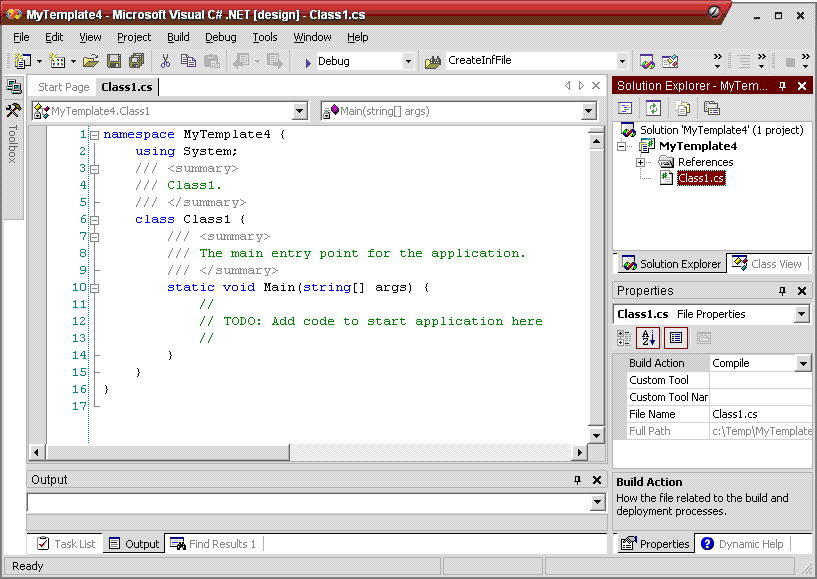This screenshot has width=817, height=579.
Task: Switch to the Start Page tab
Action: pos(64,87)
